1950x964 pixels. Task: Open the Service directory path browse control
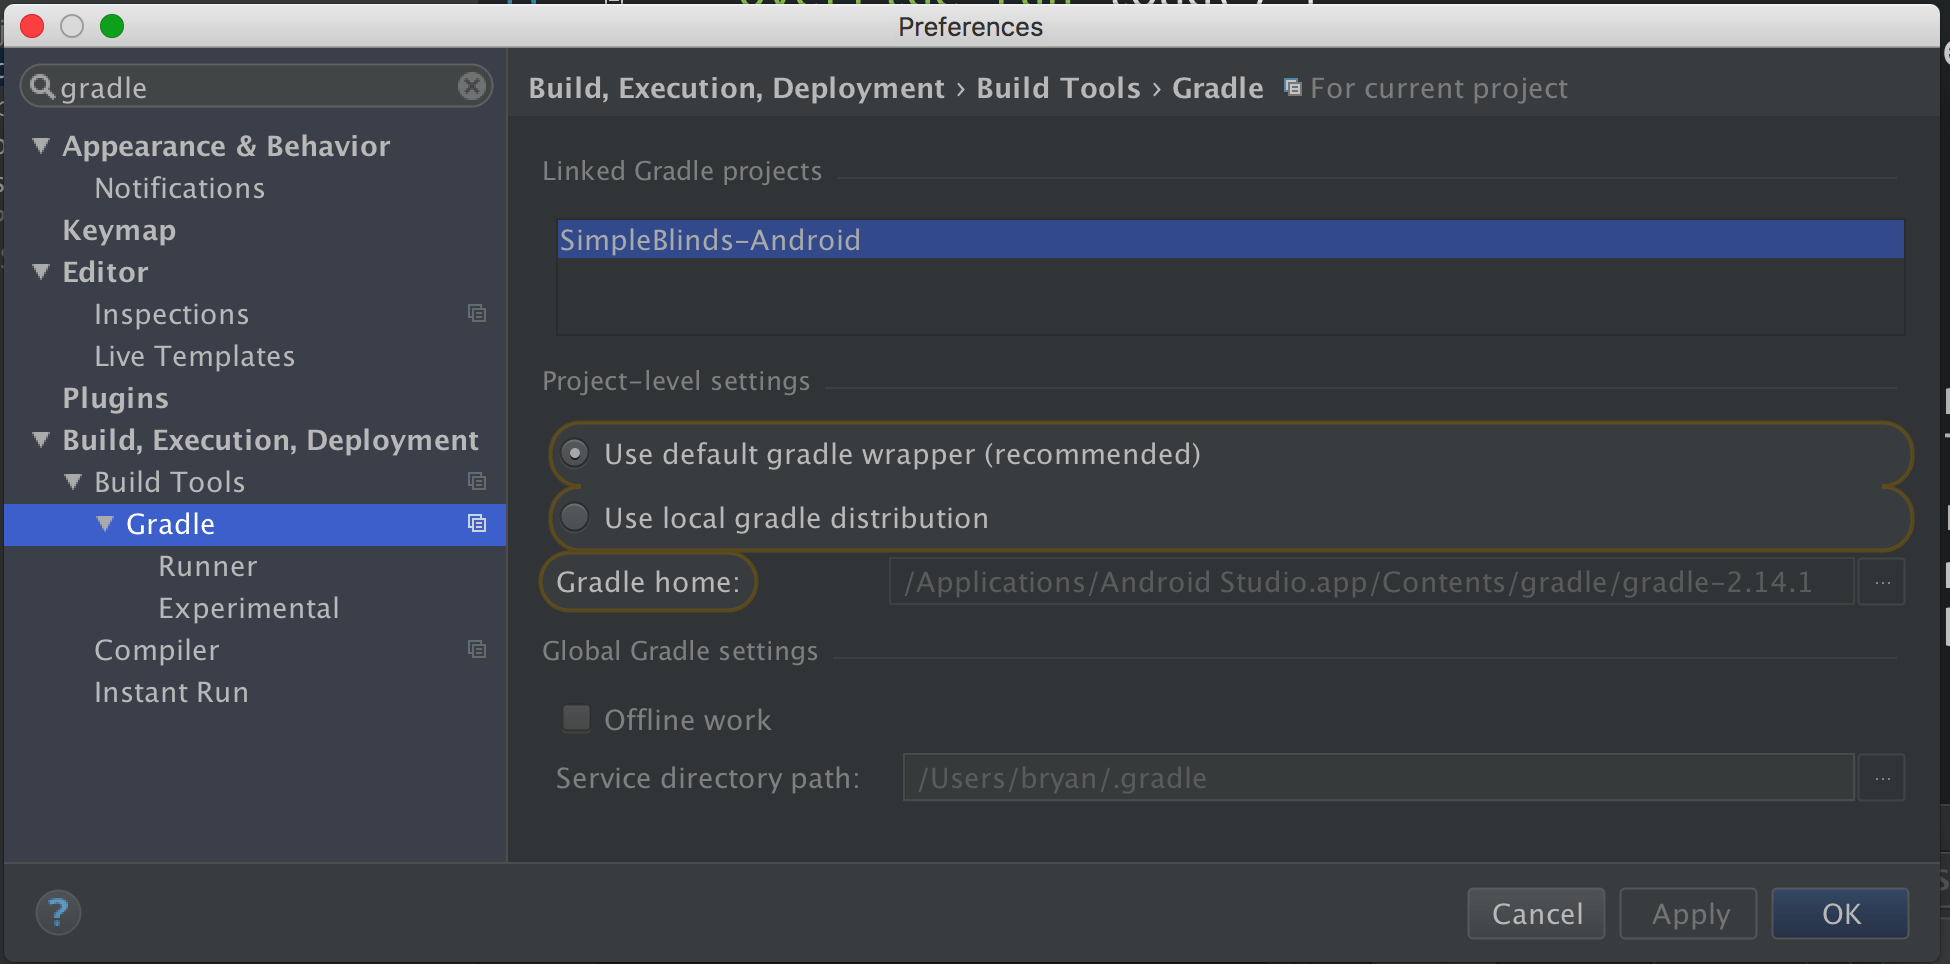tap(1881, 777)
